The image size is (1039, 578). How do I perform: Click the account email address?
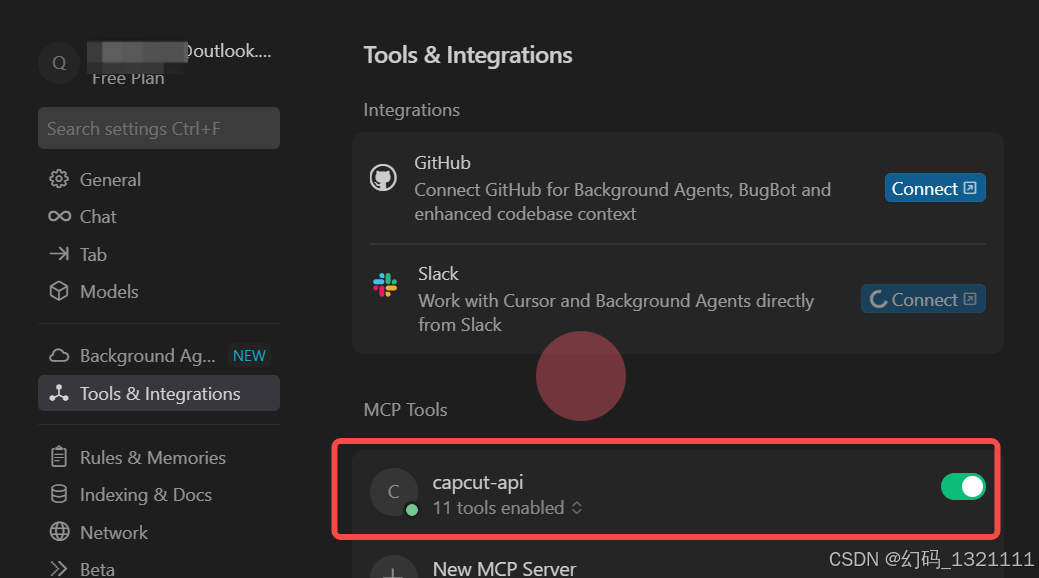pyautogui.click(x=180, y=51)
